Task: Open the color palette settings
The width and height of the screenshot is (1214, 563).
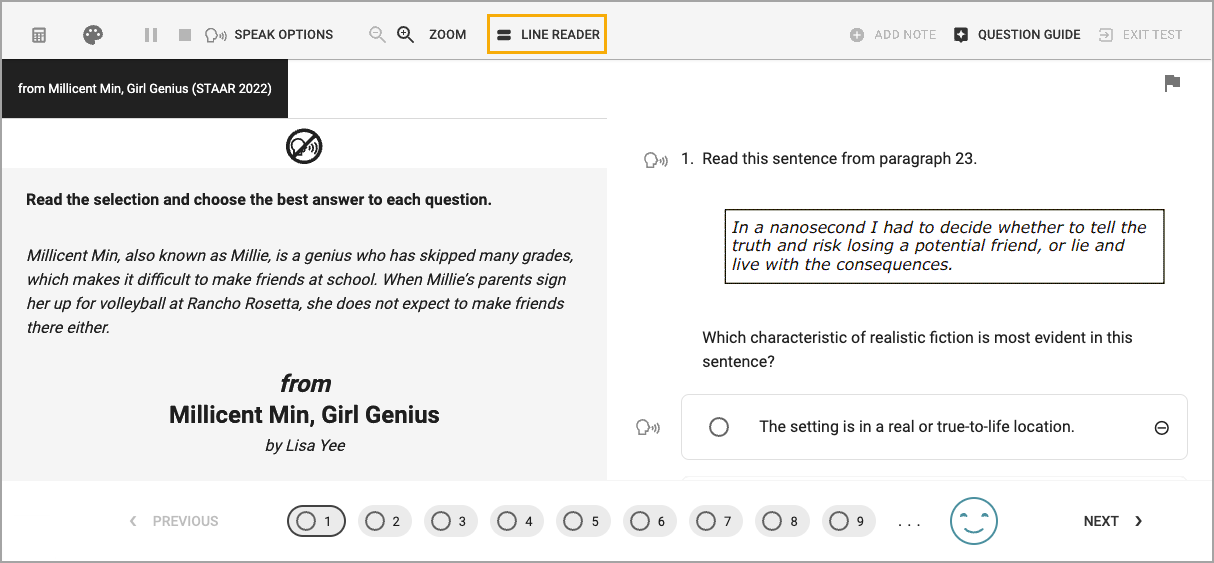Action: (93, 35)
